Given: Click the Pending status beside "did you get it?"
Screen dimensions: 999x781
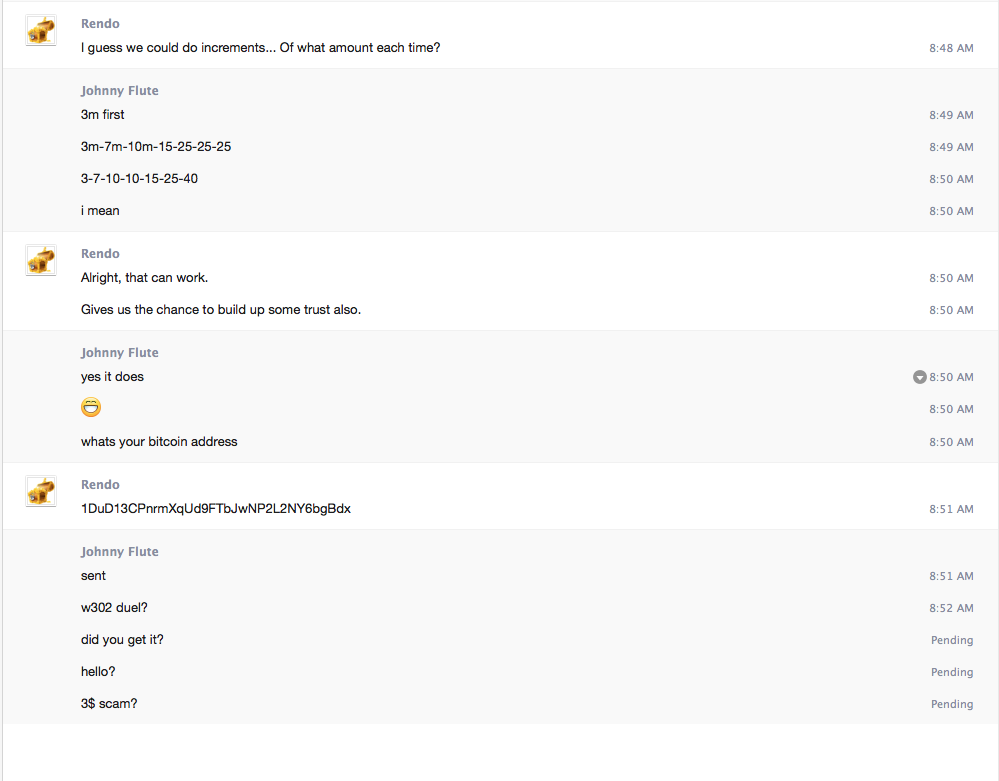Looking at the screenshot, I should coord(951,640).
